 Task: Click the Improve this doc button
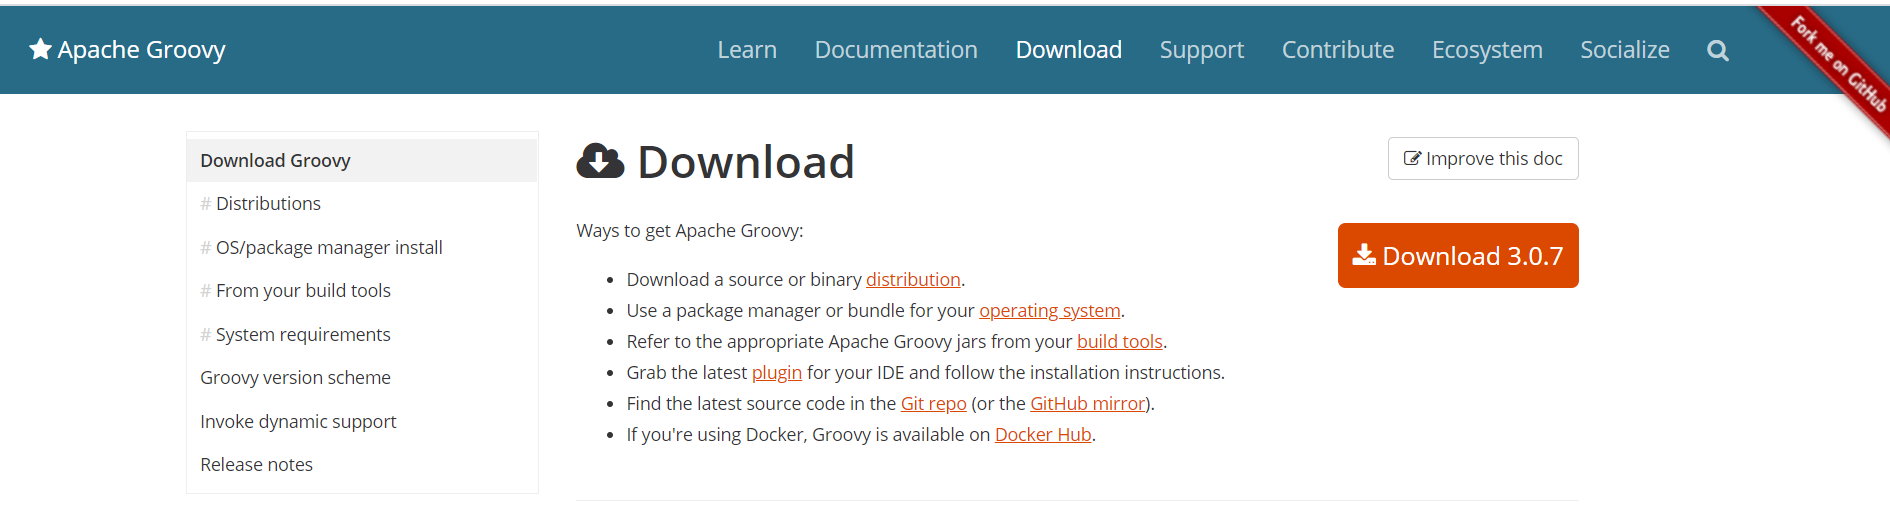(x=1483, y=158)
